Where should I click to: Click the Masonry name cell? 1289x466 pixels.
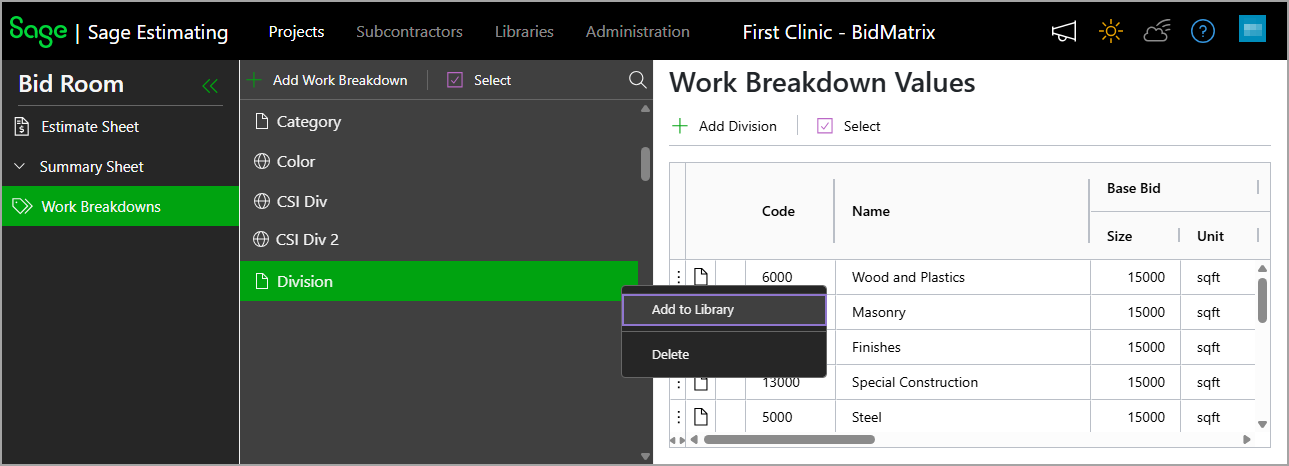(x=962, y=312)
